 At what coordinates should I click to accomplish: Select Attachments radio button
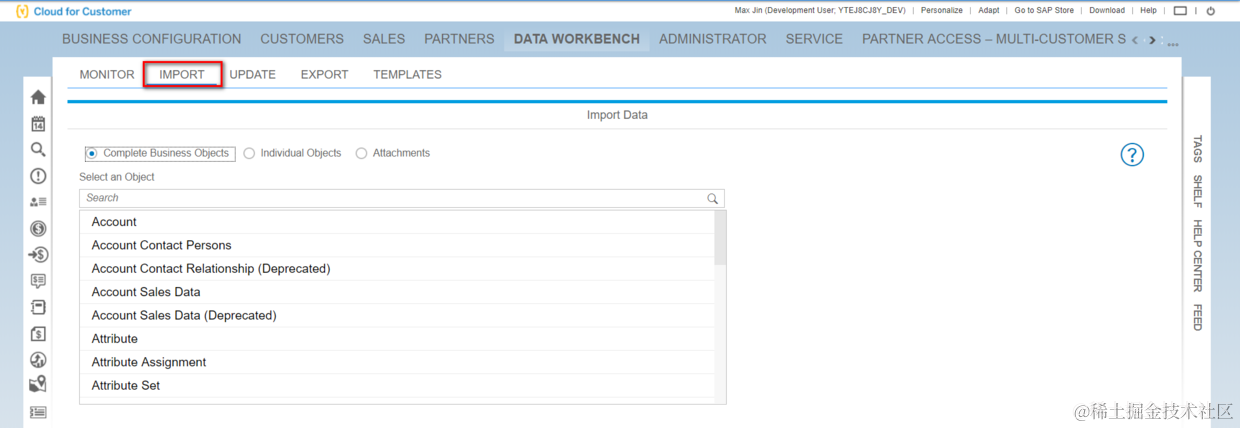(x=361, y=153)
